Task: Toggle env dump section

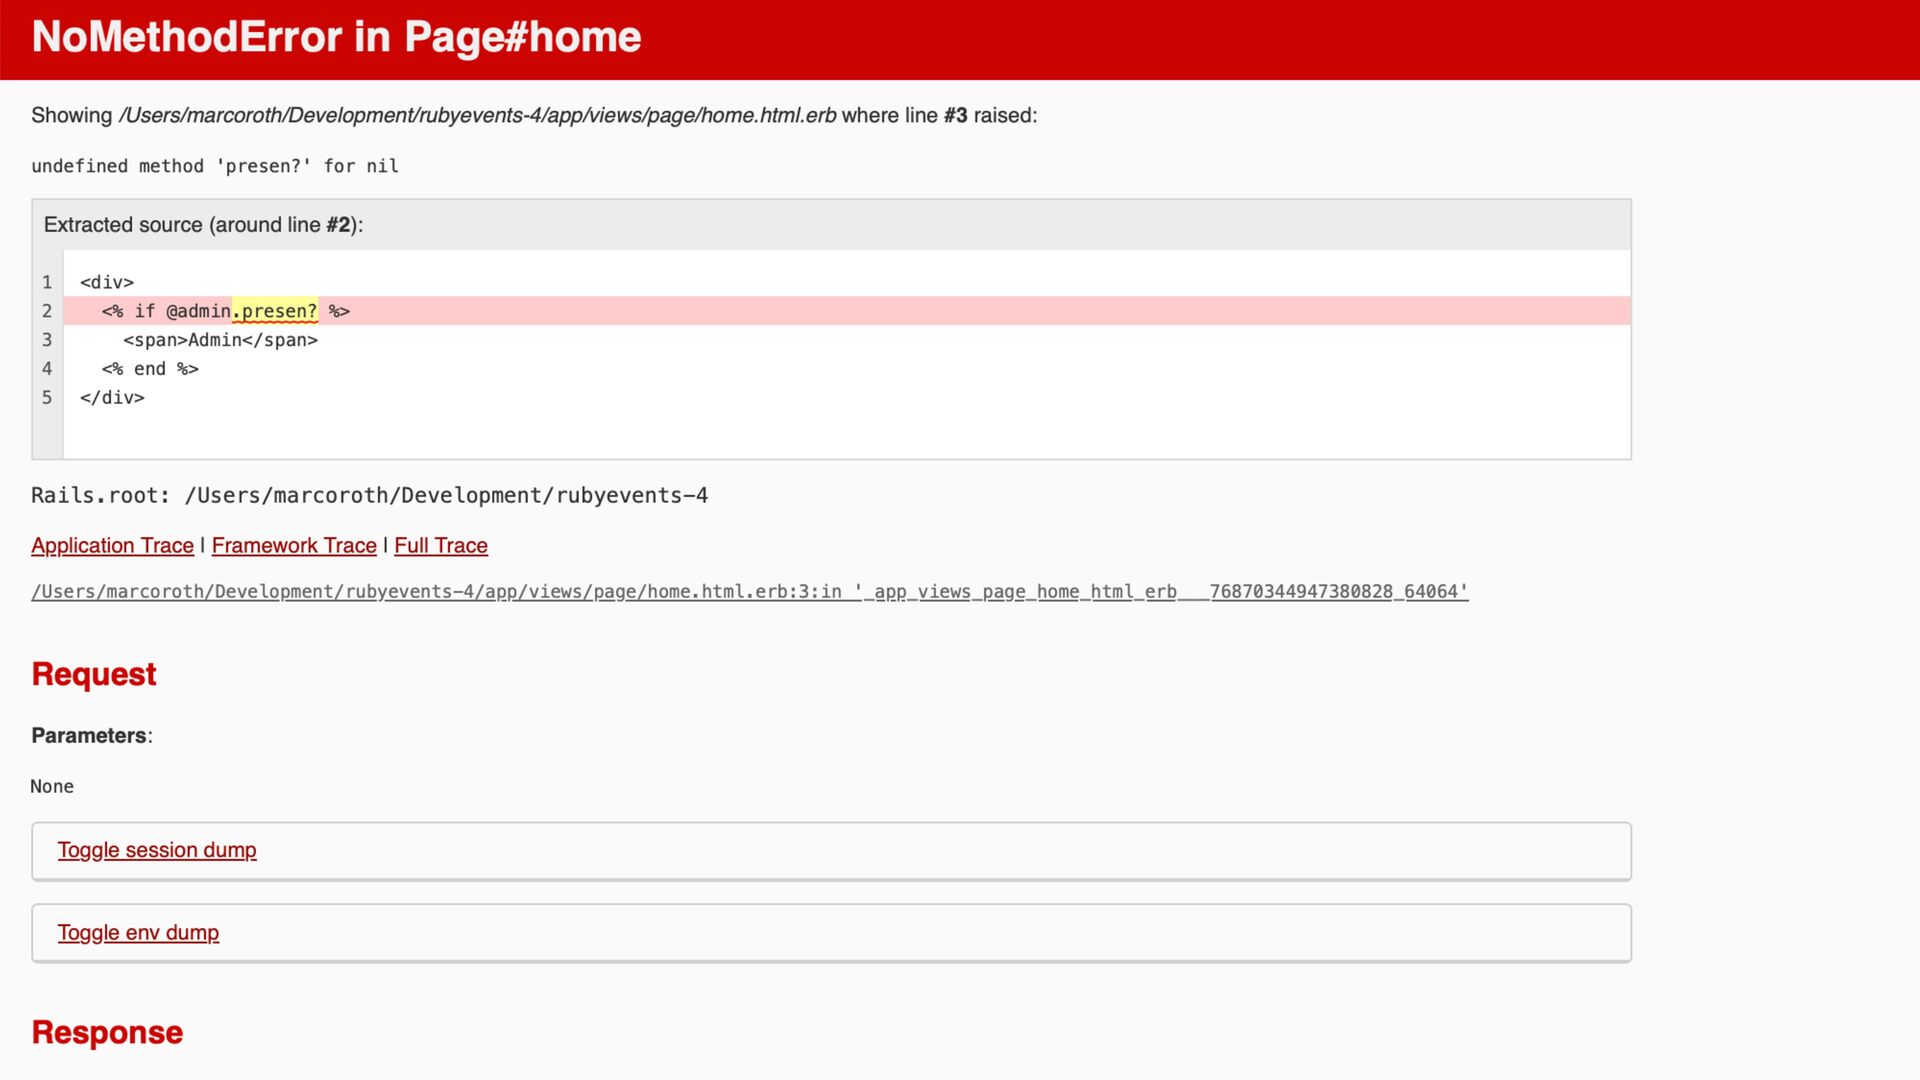Action: point(138,932)
